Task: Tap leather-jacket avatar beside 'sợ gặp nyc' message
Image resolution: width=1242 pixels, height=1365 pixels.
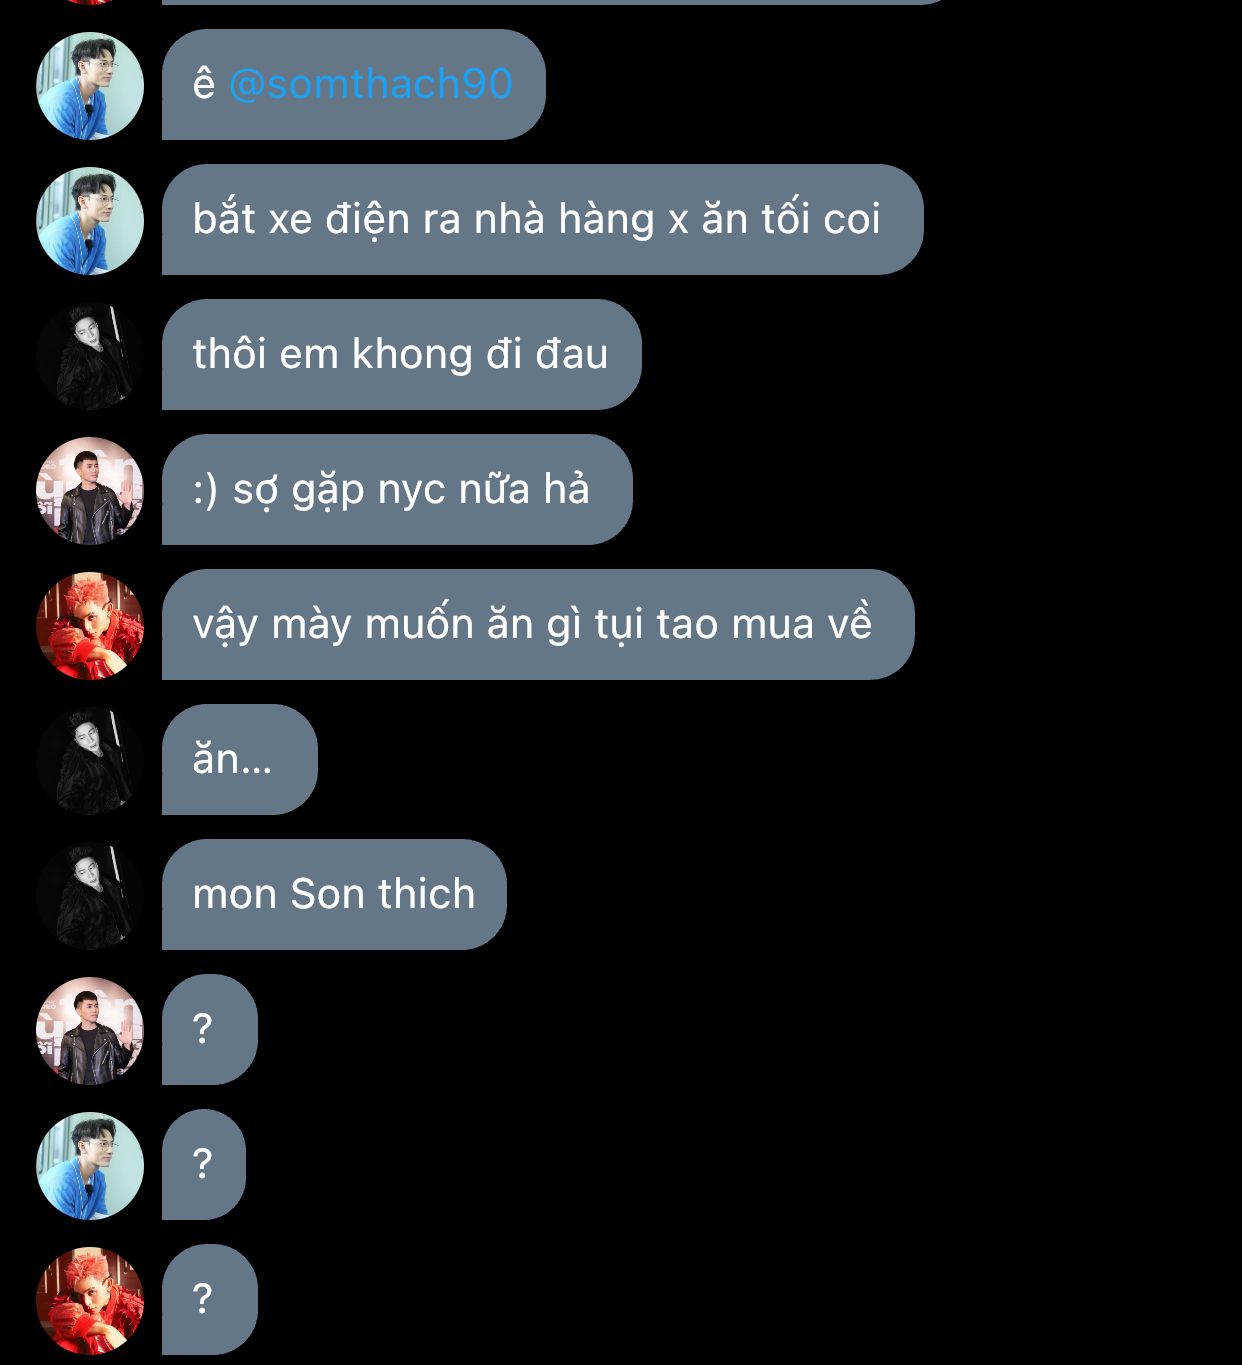Action: 90,490
